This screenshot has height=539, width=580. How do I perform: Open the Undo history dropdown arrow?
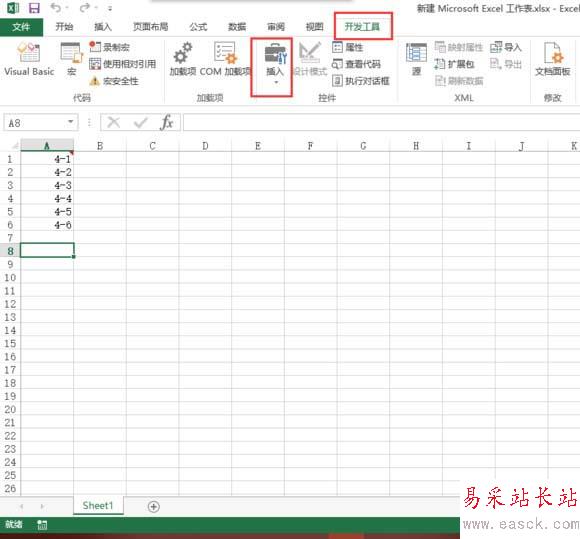click(x=67, y=8)
